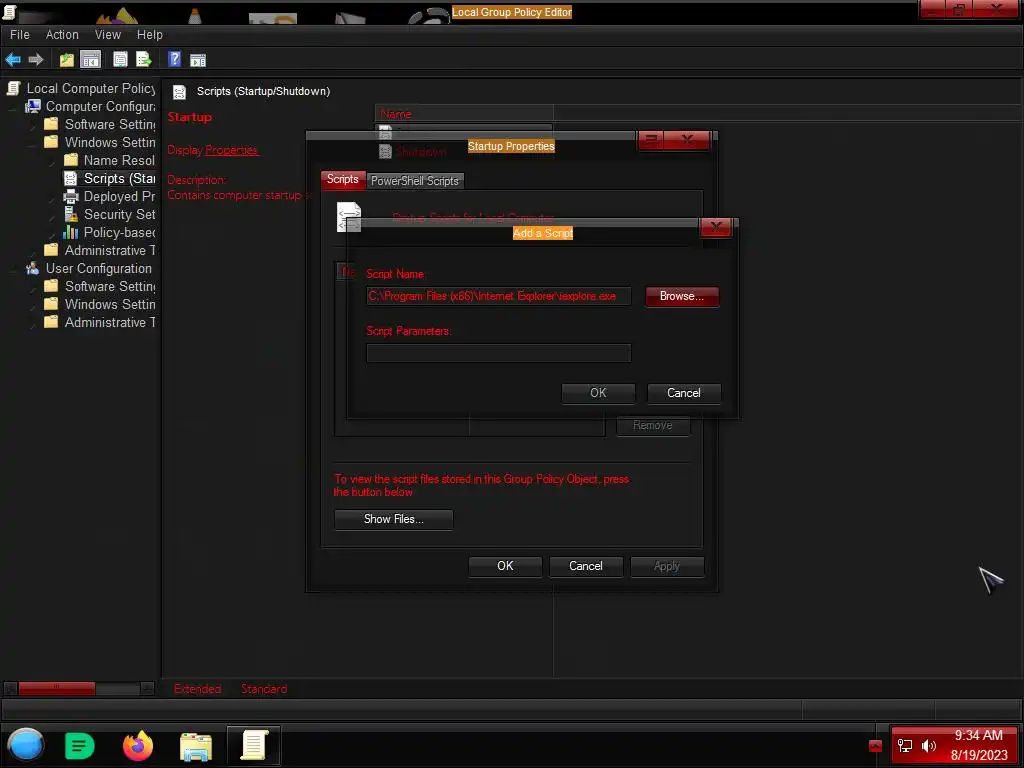This screenshot has width=1024, height=768.
Task: Click the Name column header
Action: pos(464,114)
